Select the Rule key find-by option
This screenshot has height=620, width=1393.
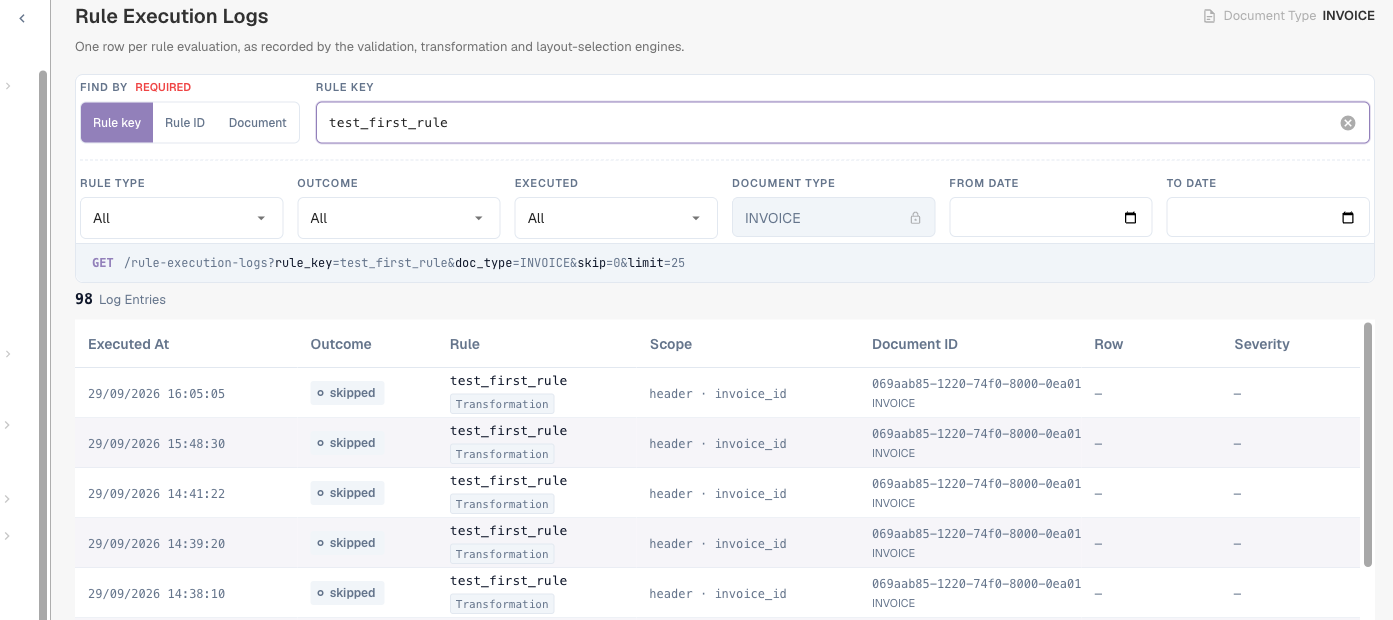point(117,123)
